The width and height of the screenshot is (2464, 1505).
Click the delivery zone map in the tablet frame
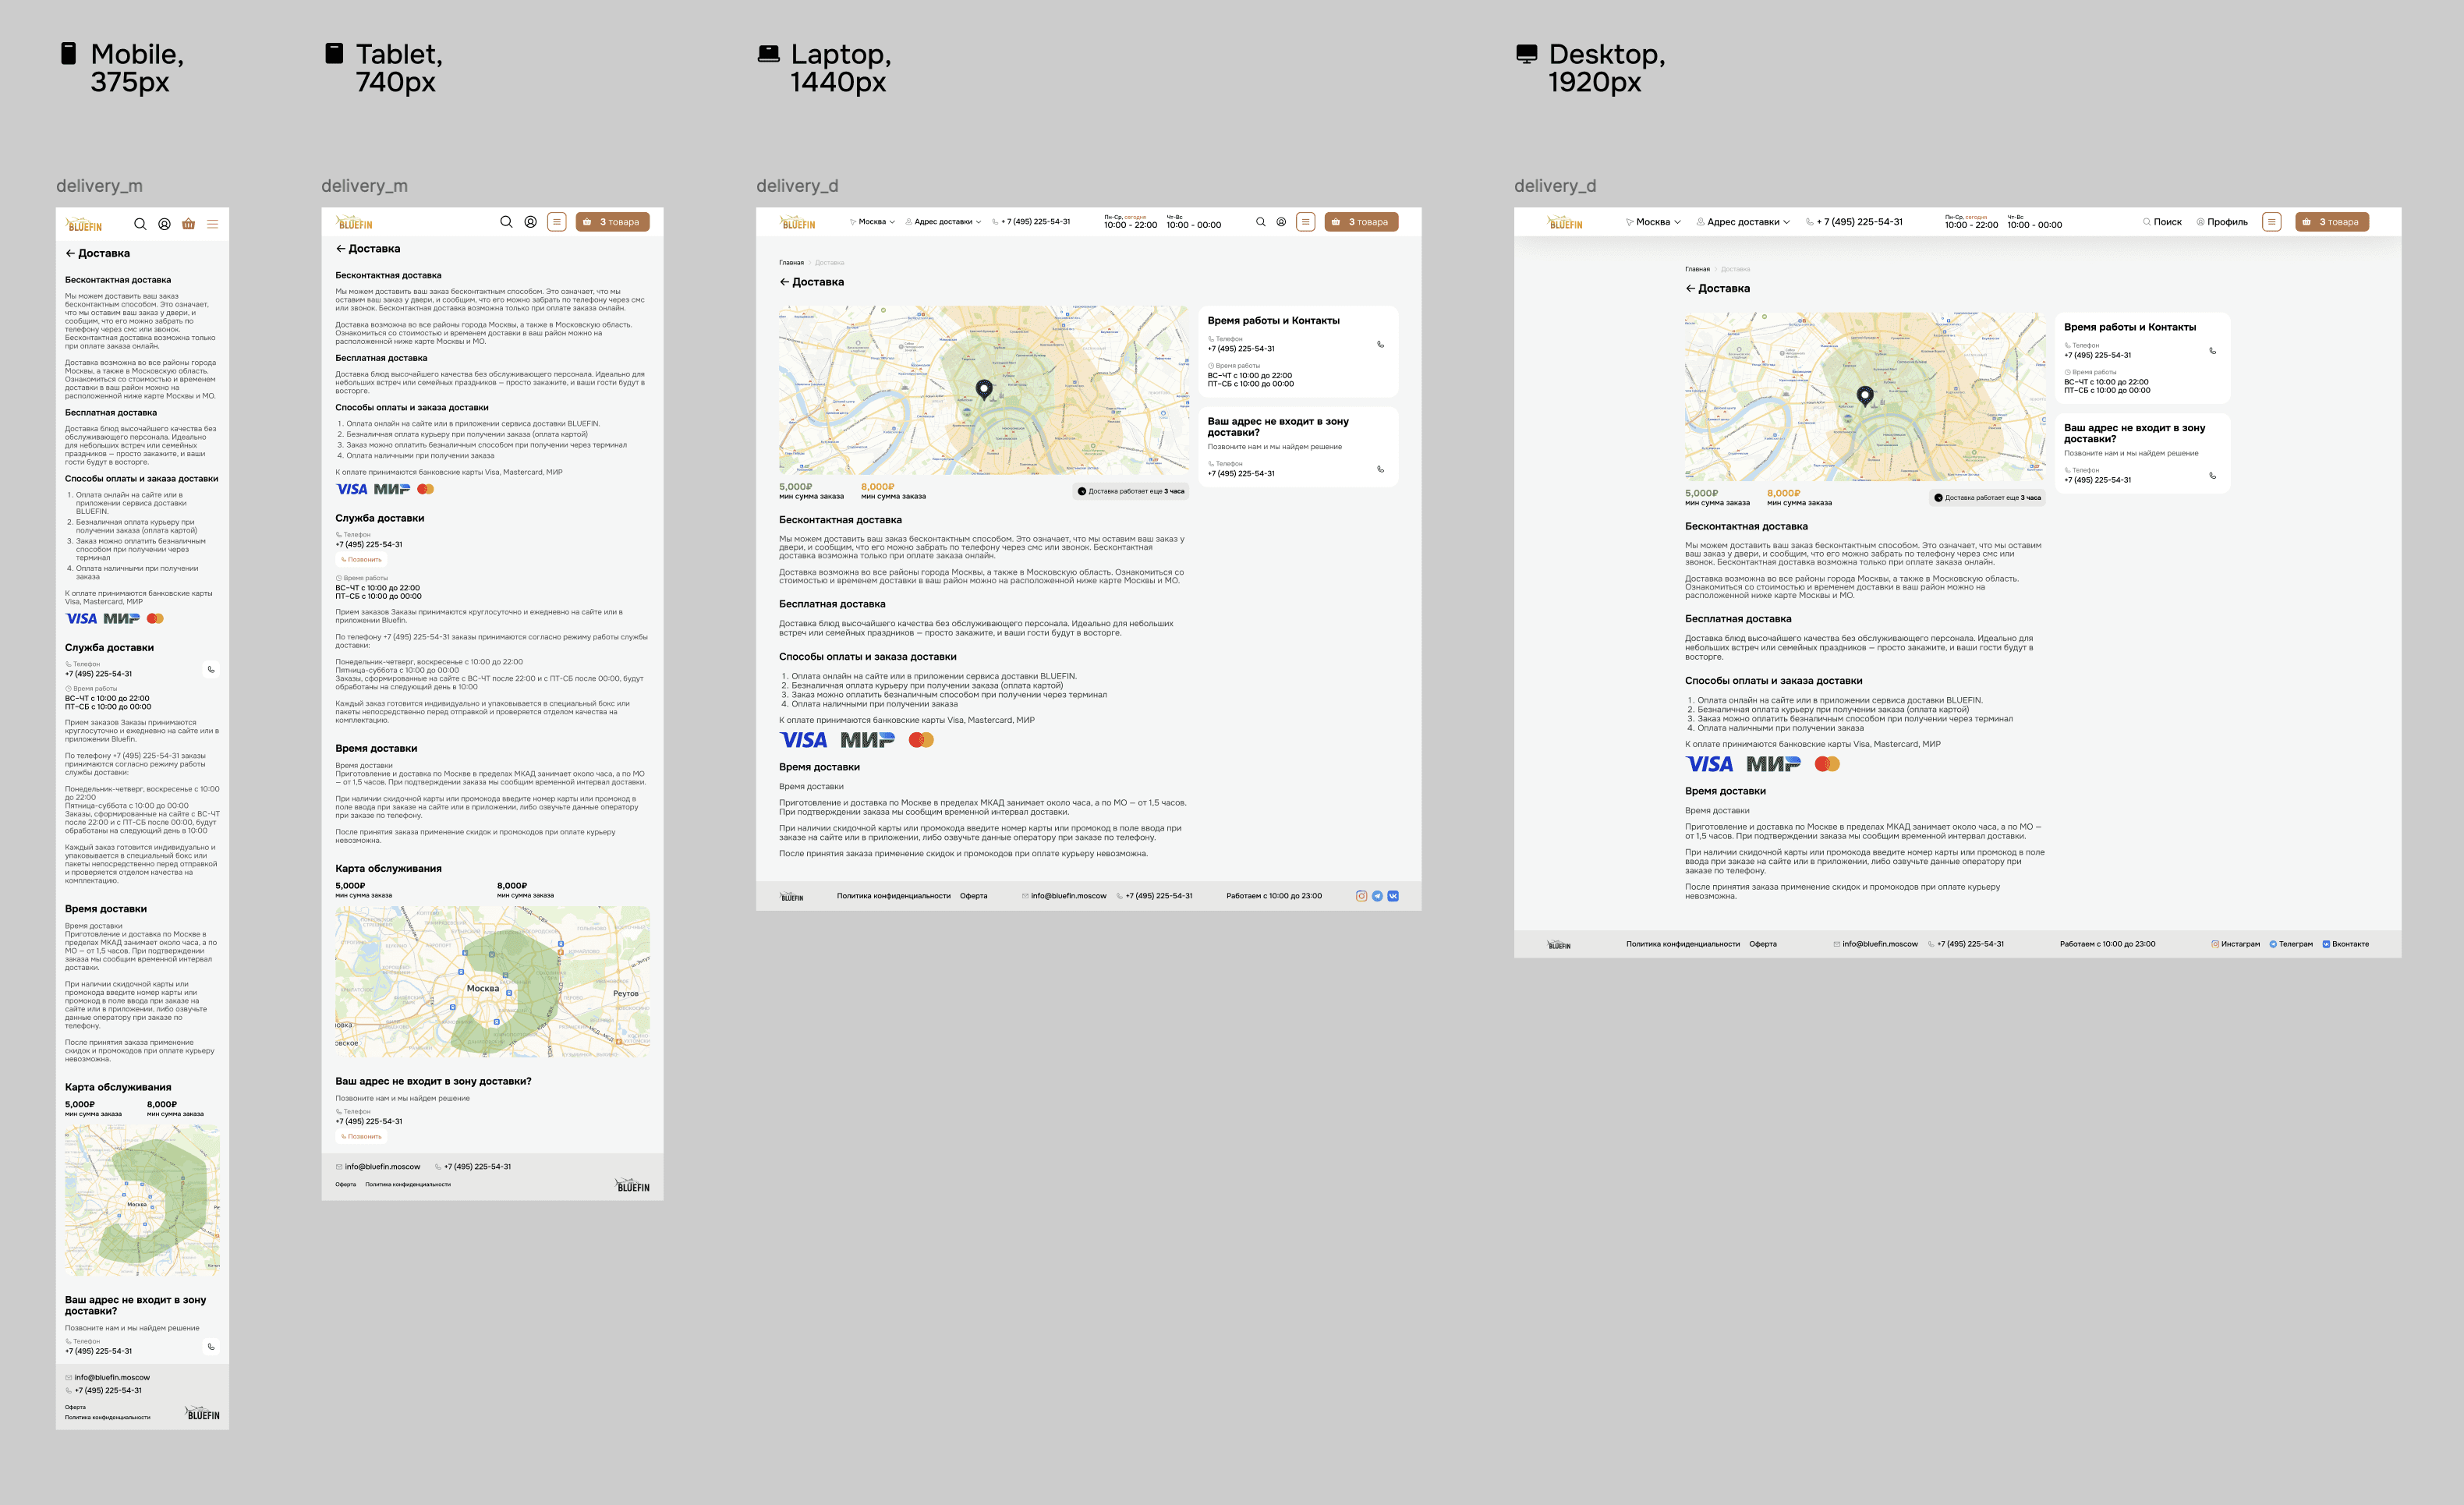(x=492, y=982)
